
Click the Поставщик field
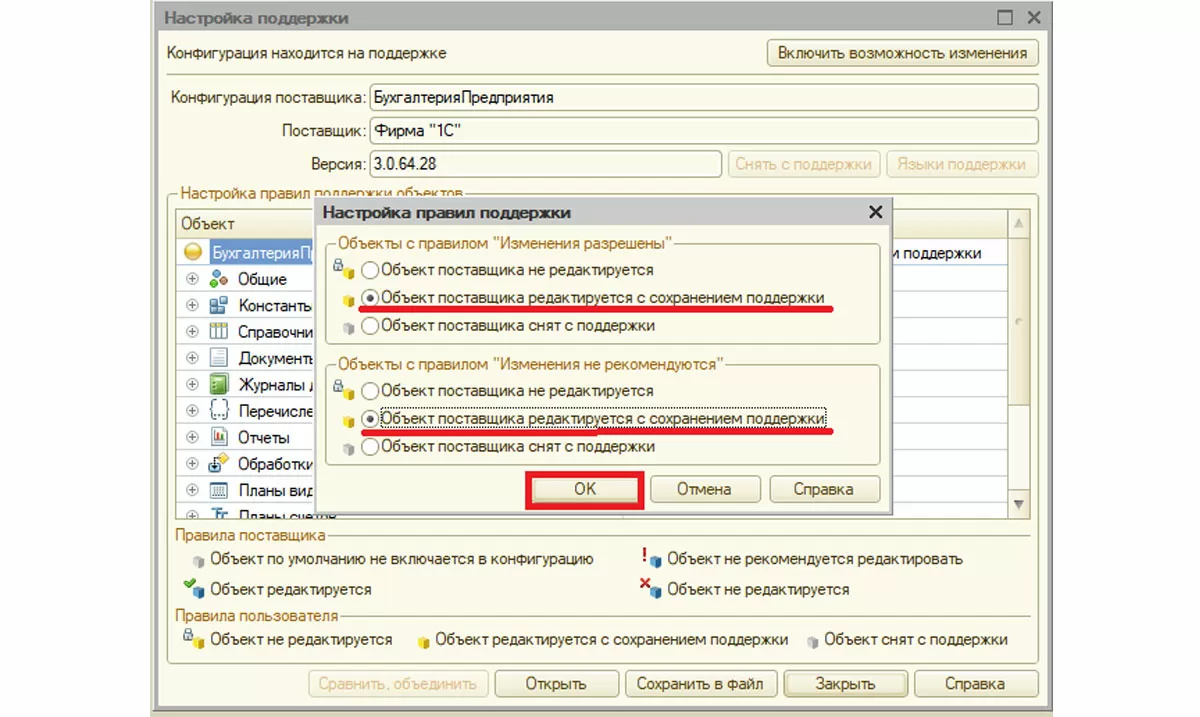[703, 131]
